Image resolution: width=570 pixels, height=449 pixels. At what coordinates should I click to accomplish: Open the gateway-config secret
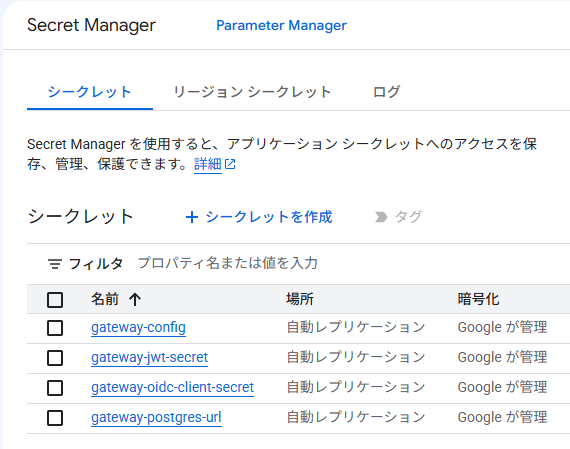click(x=138, y=328)
